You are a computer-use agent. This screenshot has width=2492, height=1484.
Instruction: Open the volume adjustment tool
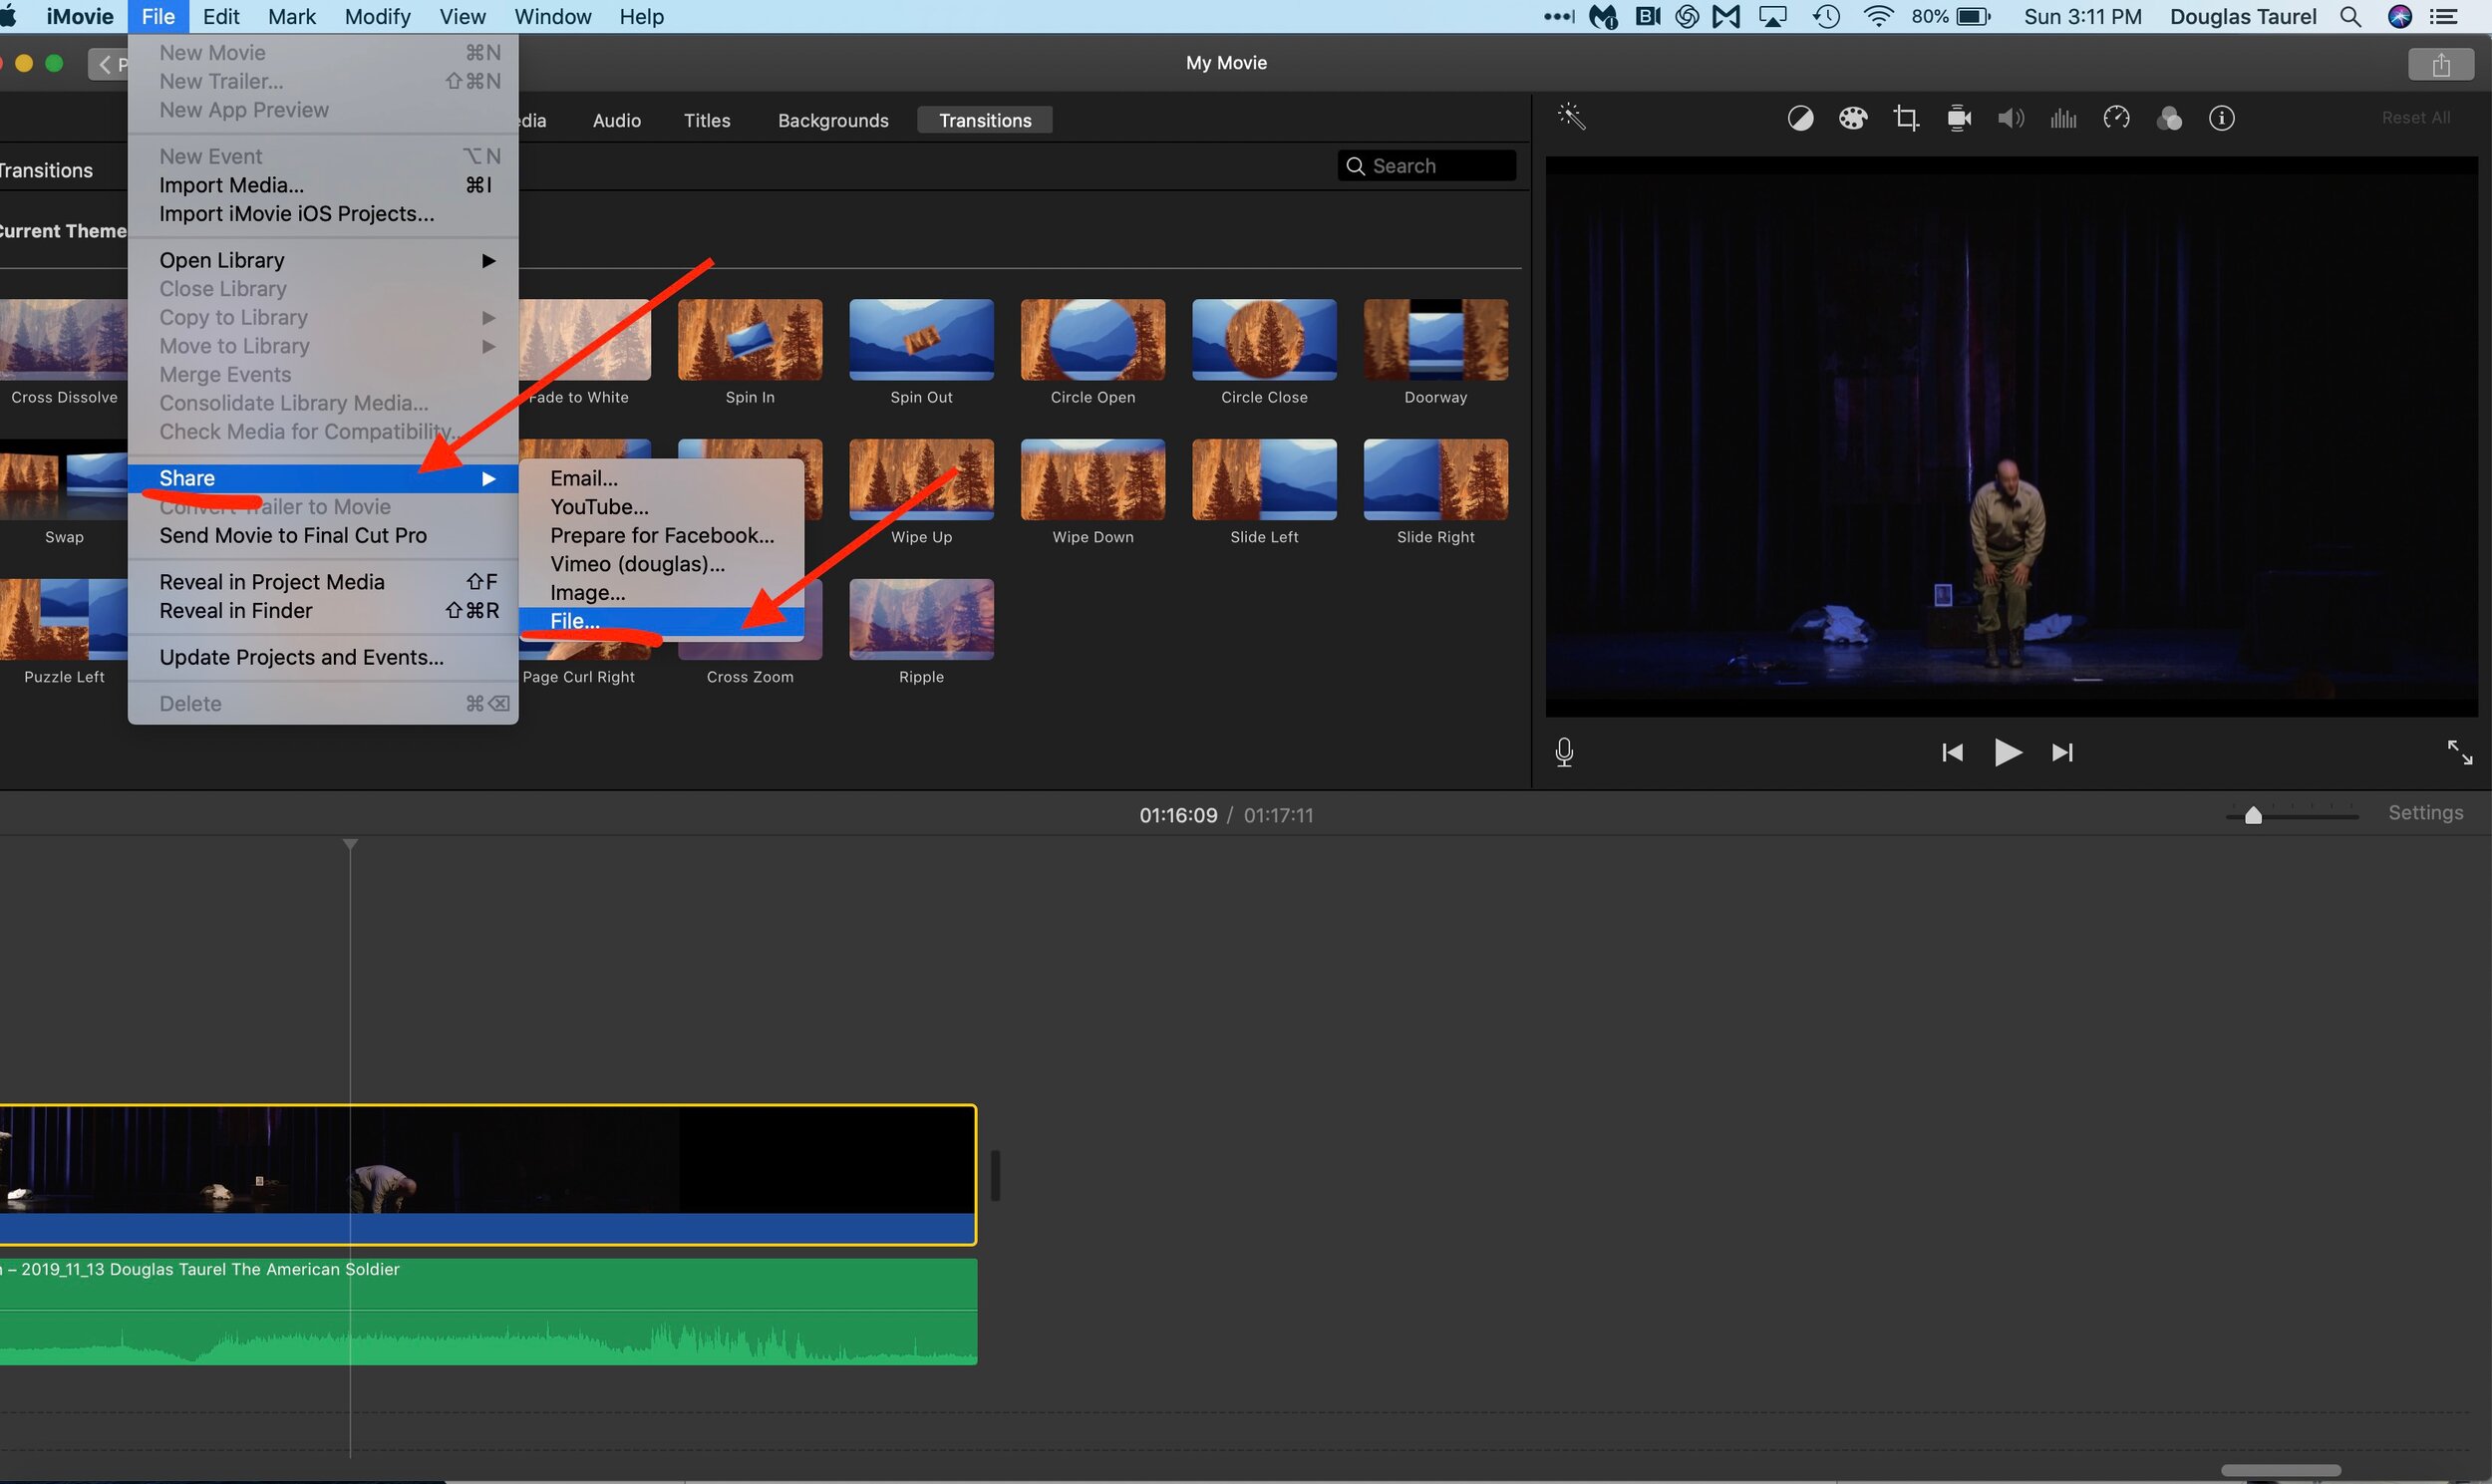(2011, 119)
